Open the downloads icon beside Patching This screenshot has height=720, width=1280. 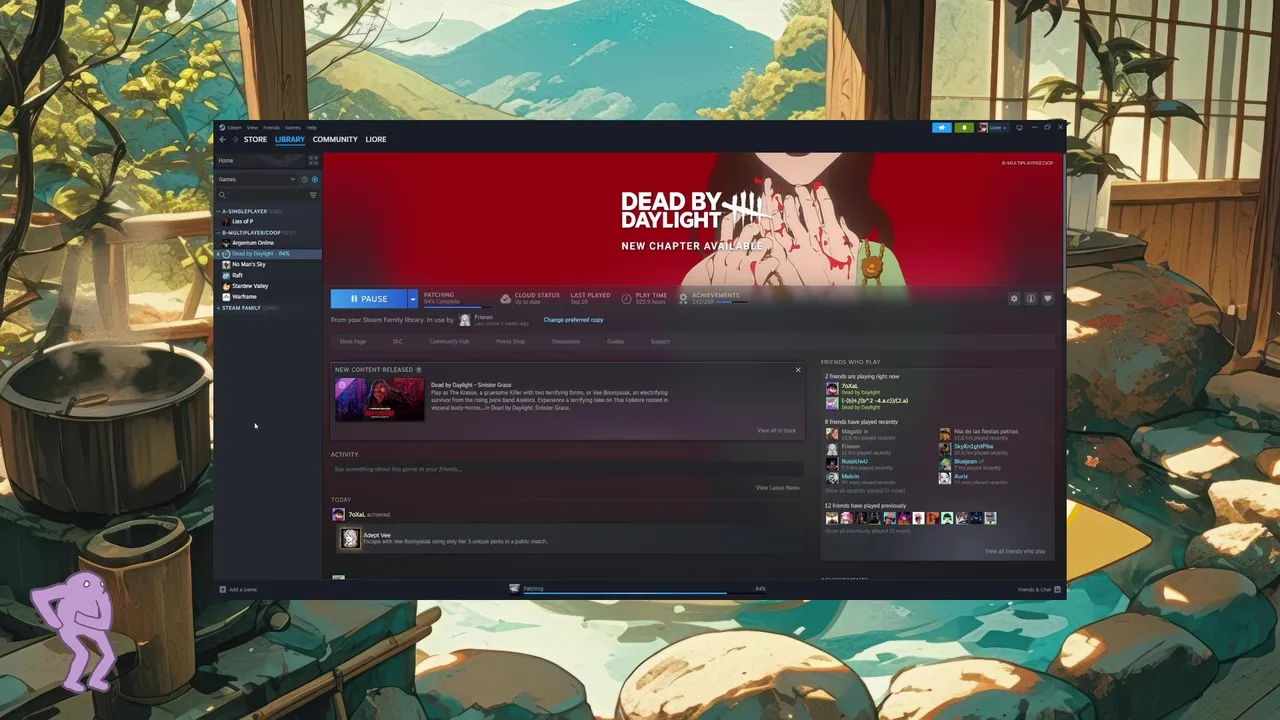point(514,589)
